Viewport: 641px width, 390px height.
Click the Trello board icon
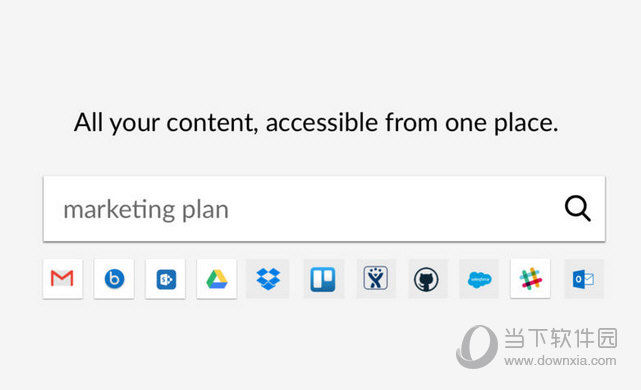[323, 279]
